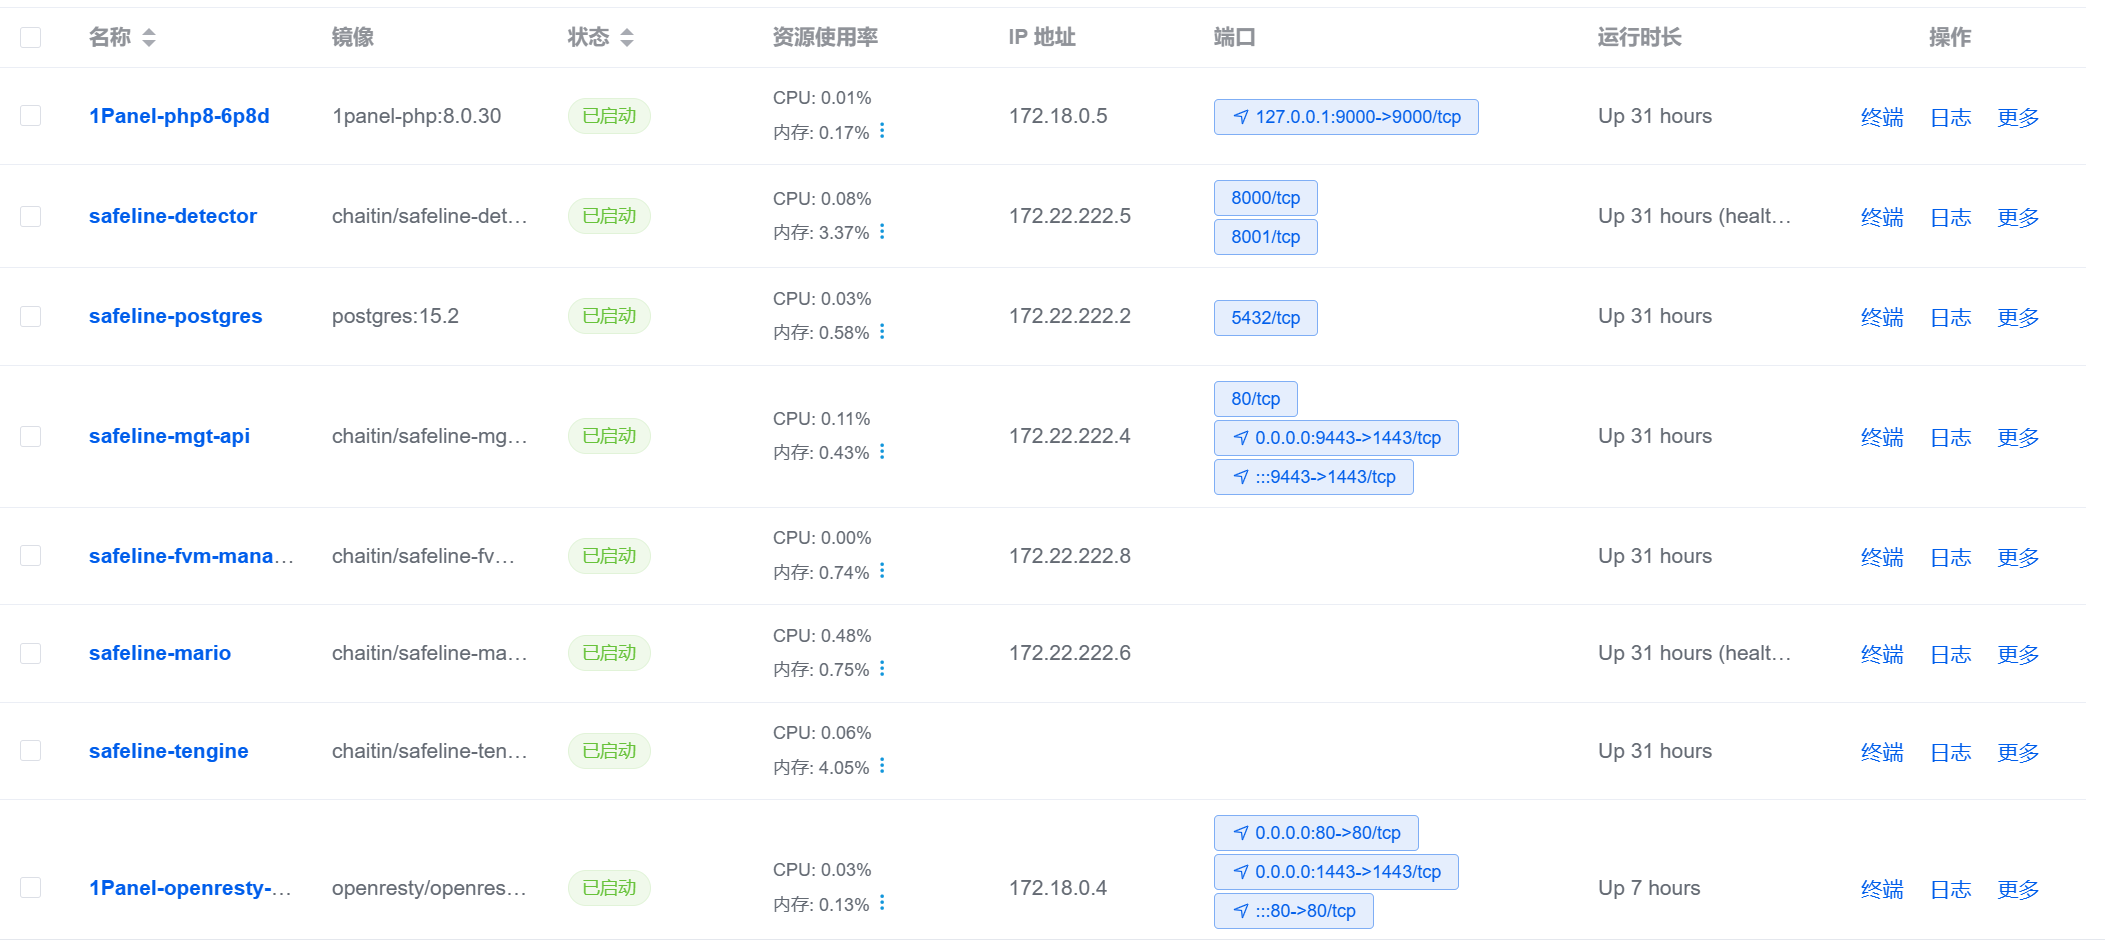Click arrow icon on 127.0.0.1:9000->9000/tcp port

[x=1241, y=117]
